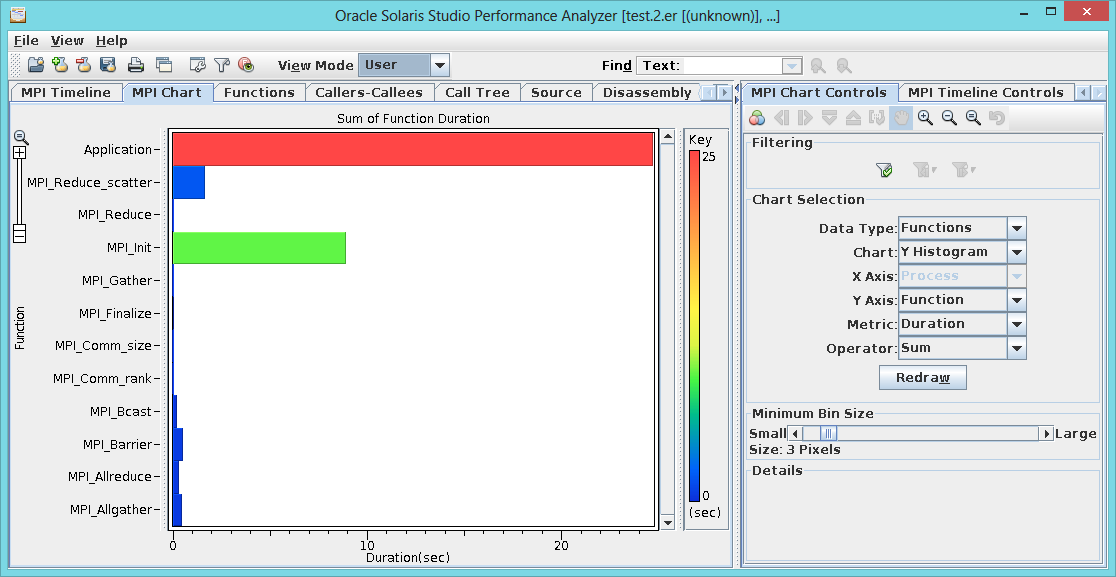This screenshot has width=1116, height=577.
Task: Click the magnifier icon above the vertical zoom slider
Action: click(x=21, y=137)
